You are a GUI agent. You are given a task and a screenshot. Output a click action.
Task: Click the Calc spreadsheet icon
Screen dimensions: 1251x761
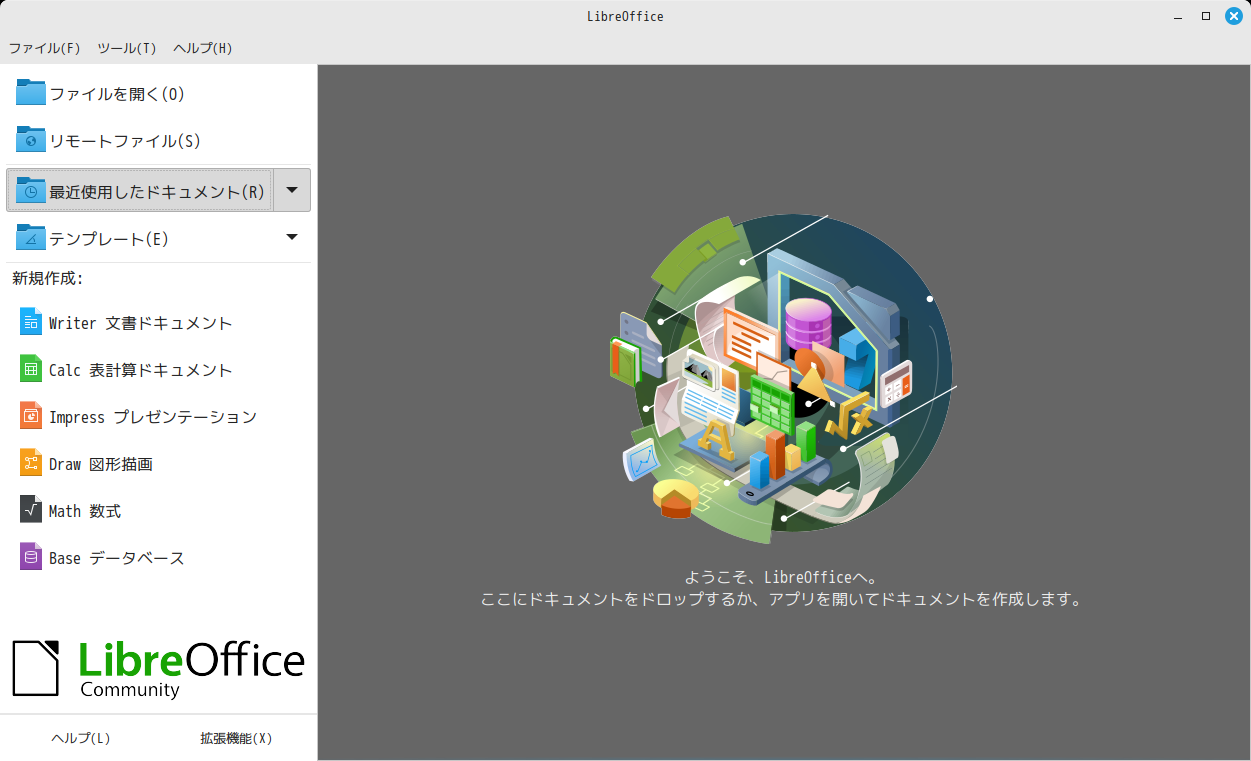[31, 369]
